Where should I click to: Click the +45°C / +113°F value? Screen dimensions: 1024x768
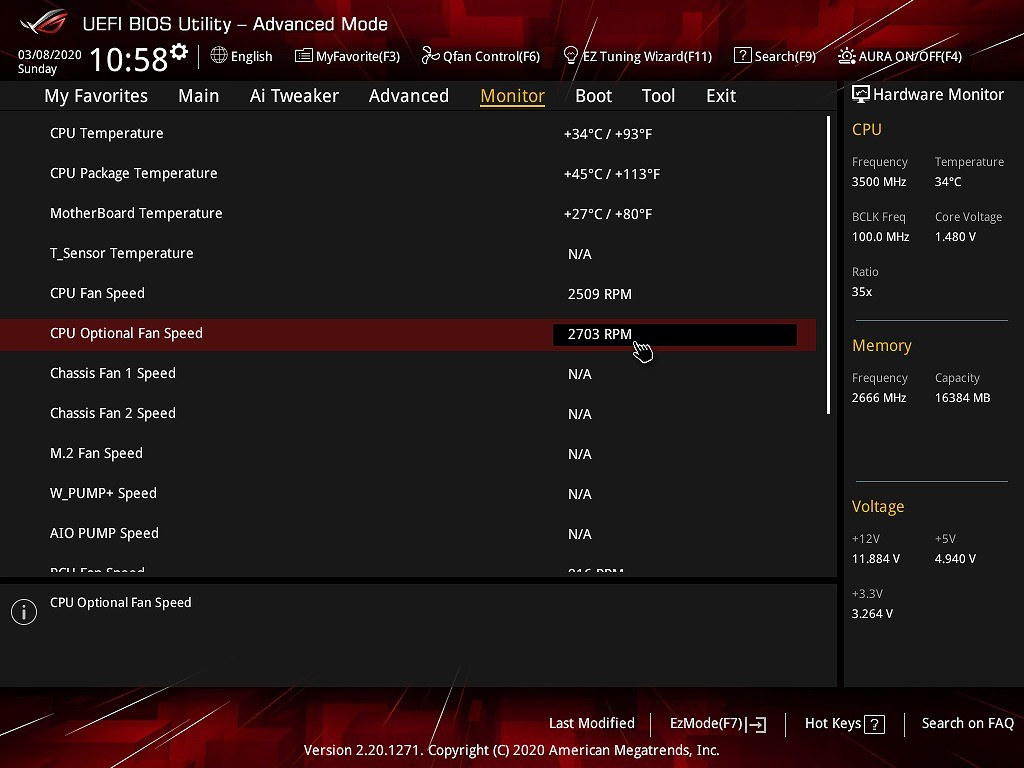(612, 174)
